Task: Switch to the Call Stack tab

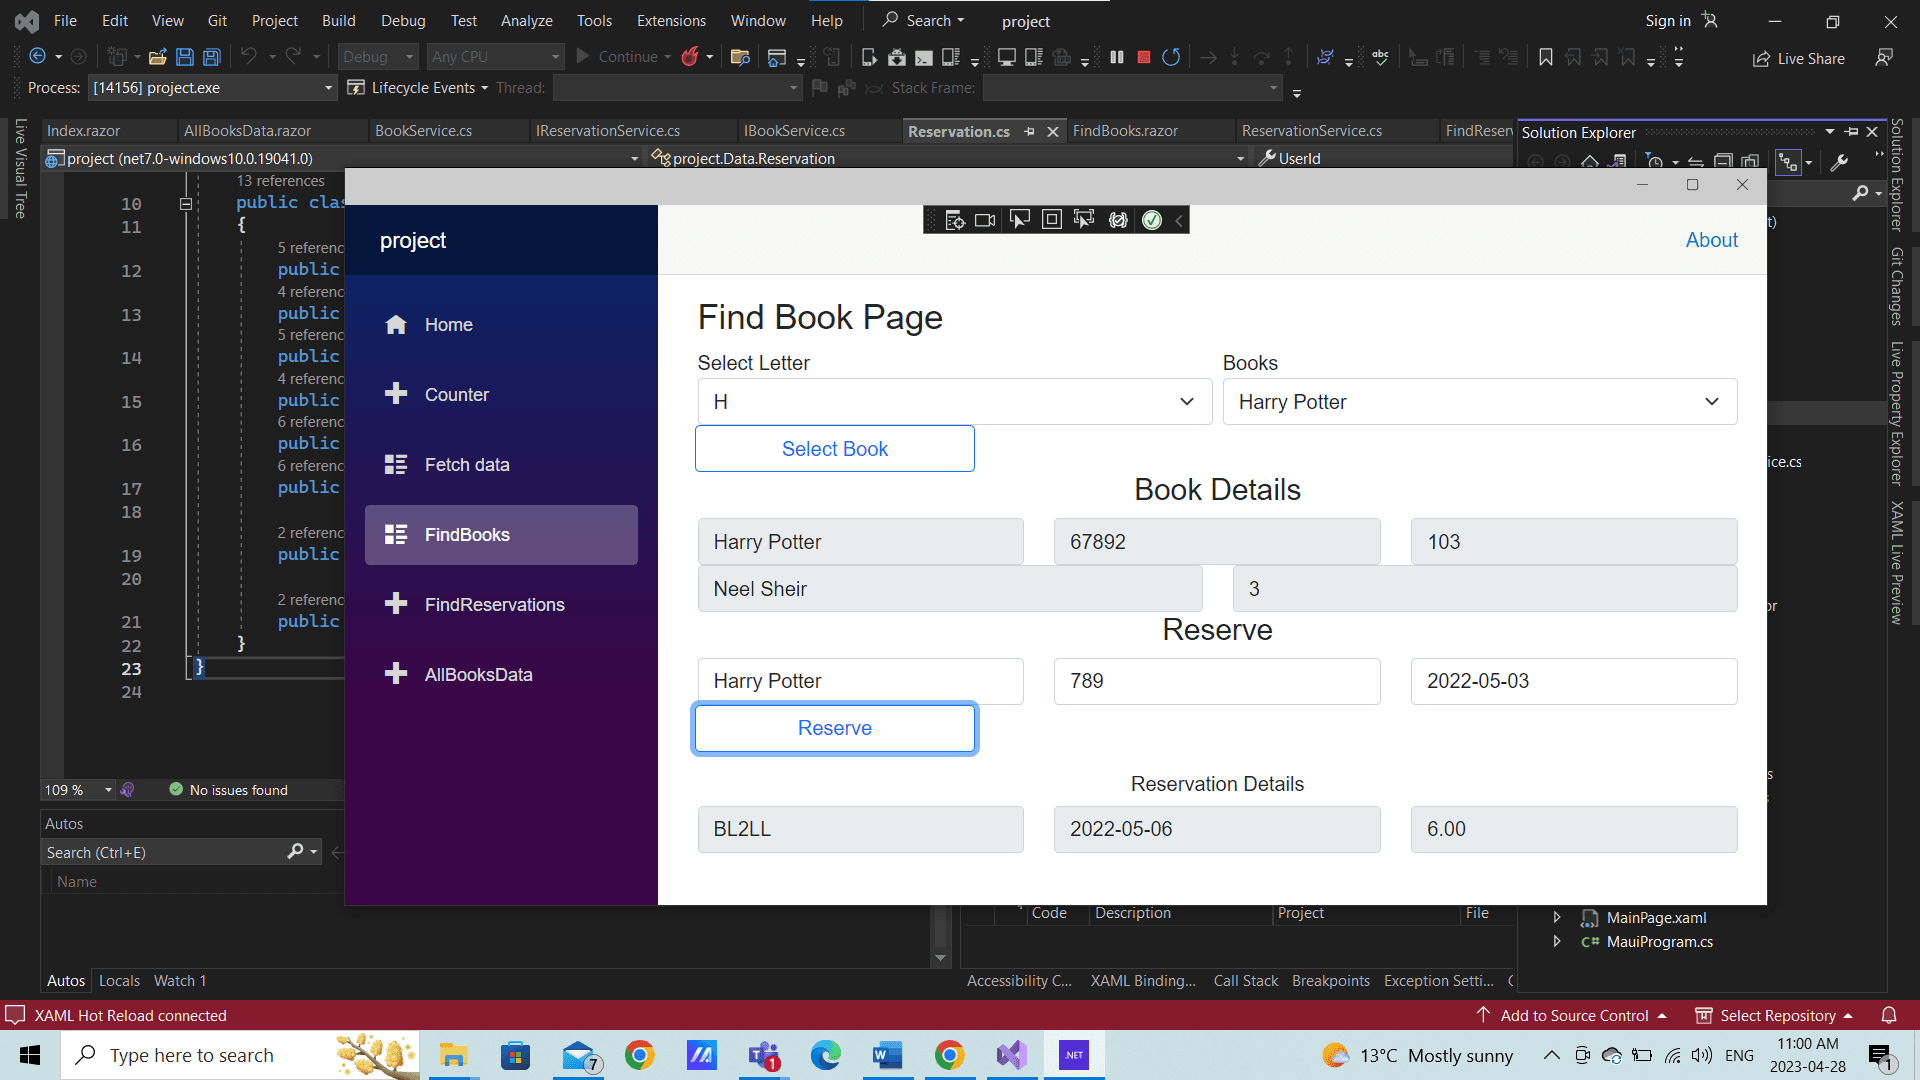Action: (x=1246, y=981)
